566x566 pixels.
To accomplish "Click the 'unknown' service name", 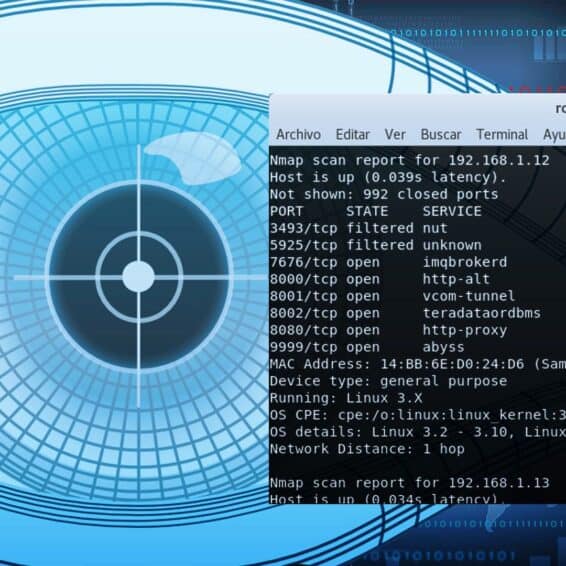I will pyautogui.click(x=452, y=245).
